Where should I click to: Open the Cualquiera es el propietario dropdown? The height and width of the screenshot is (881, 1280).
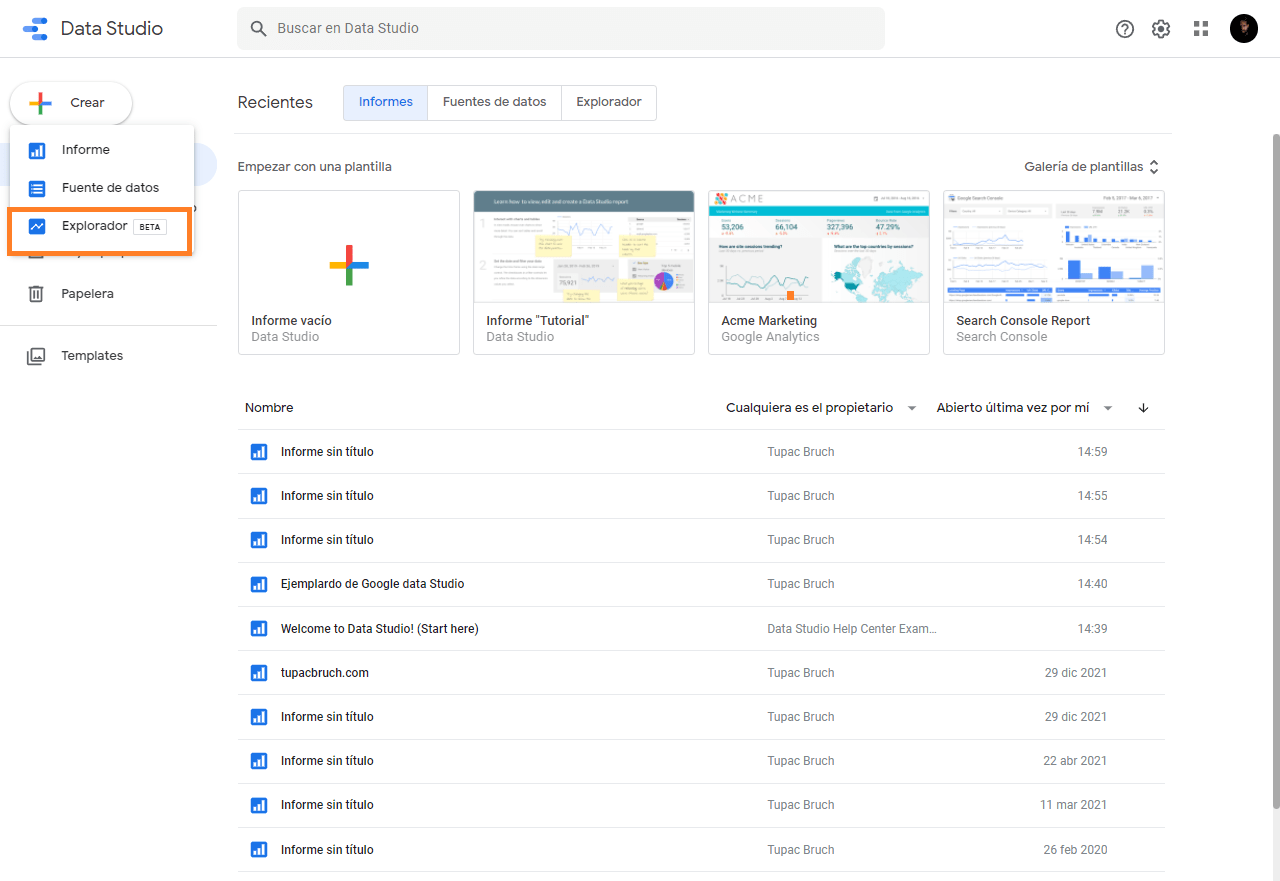(x=822, y=408)
